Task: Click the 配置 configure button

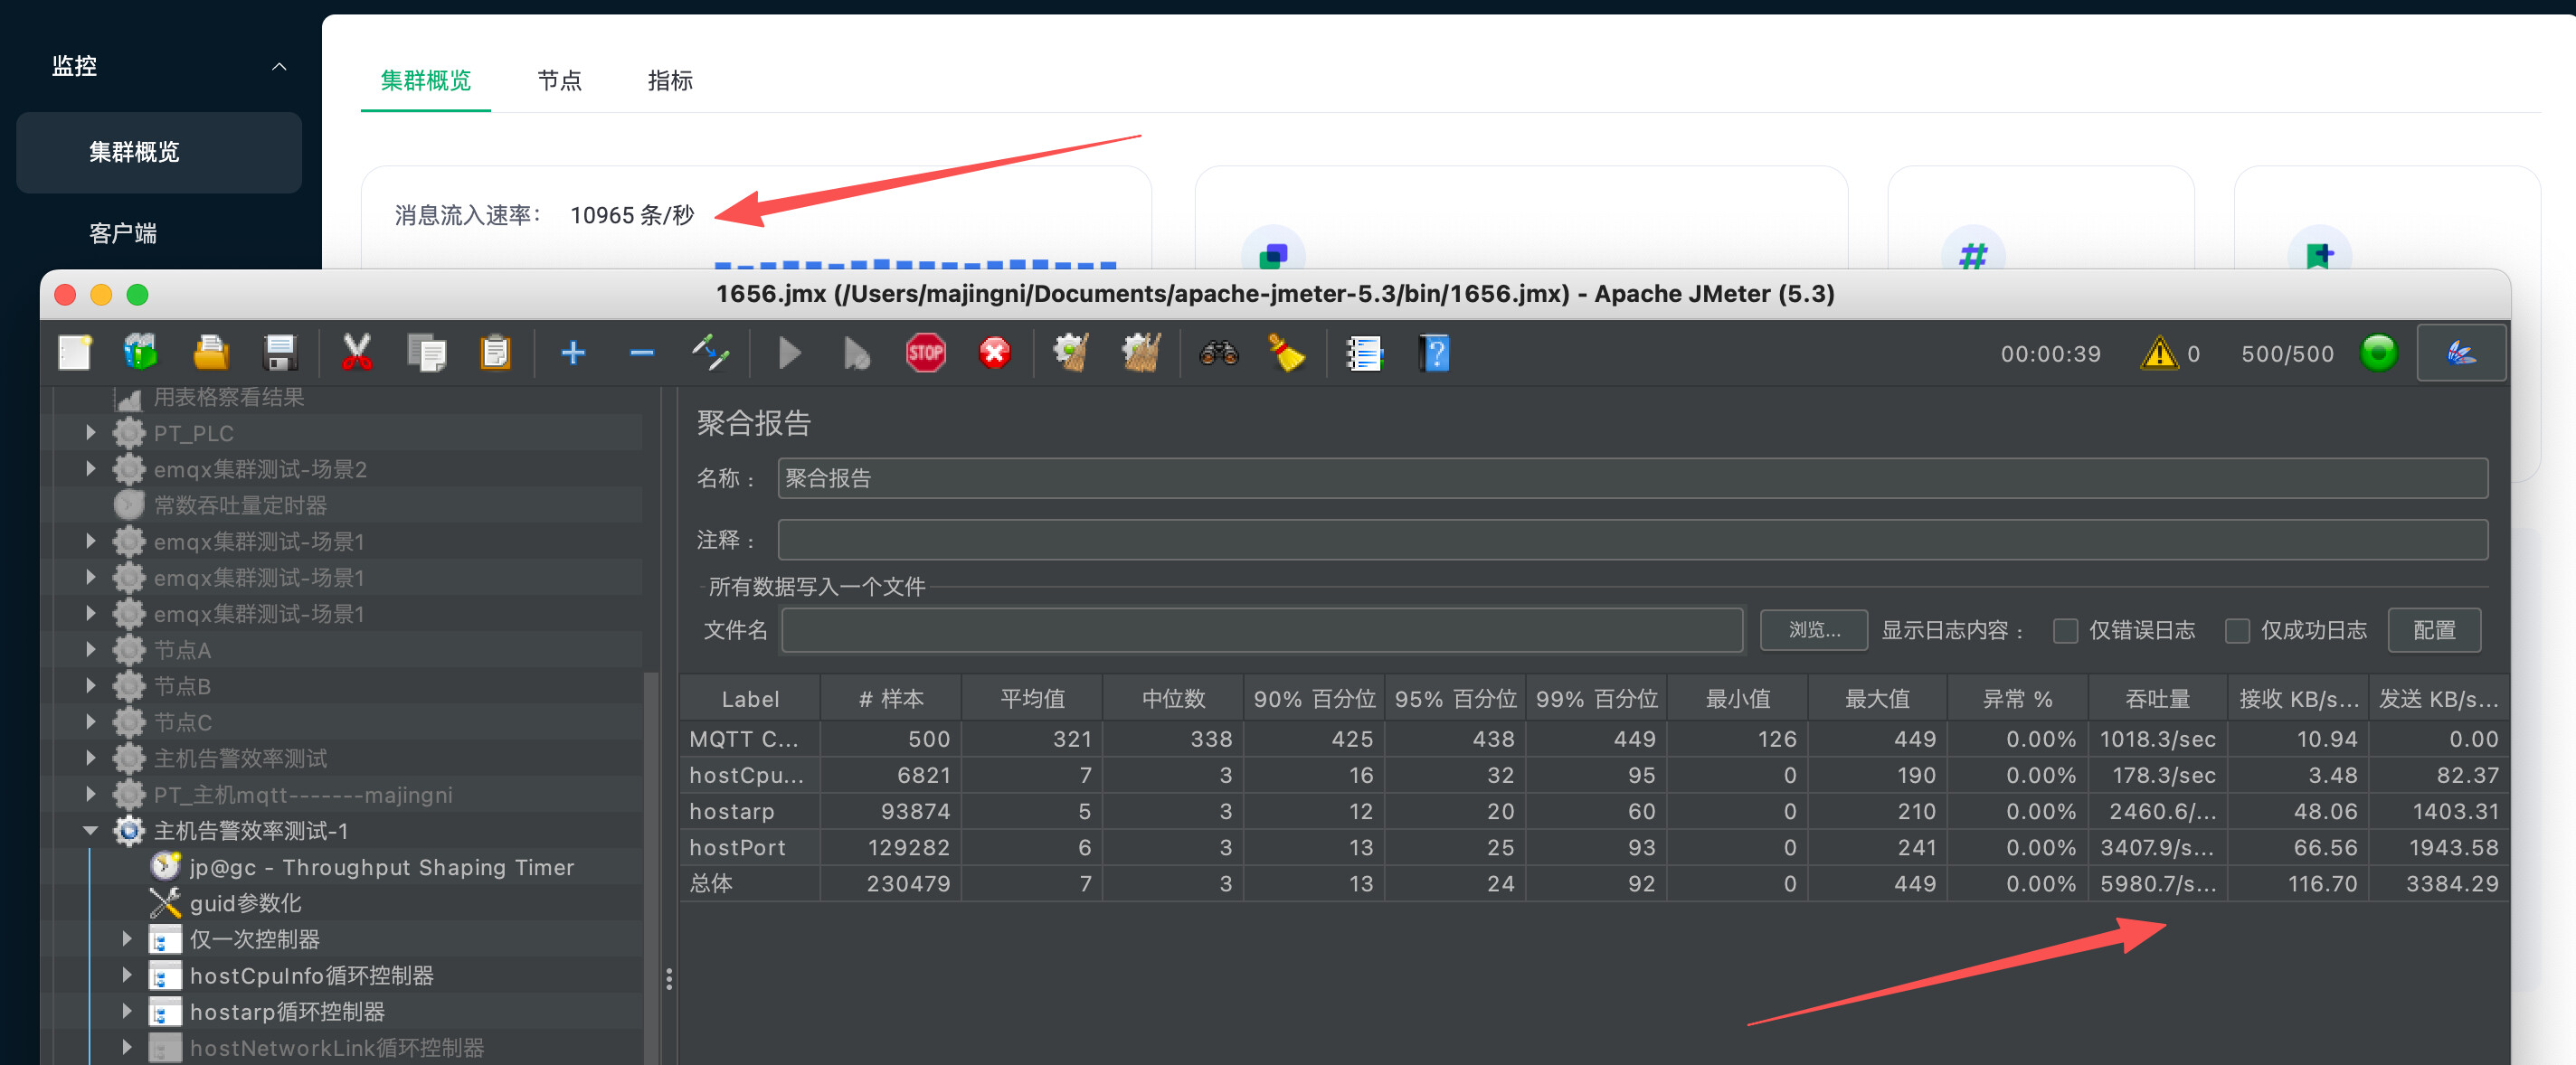Action: pos(2433,630)
